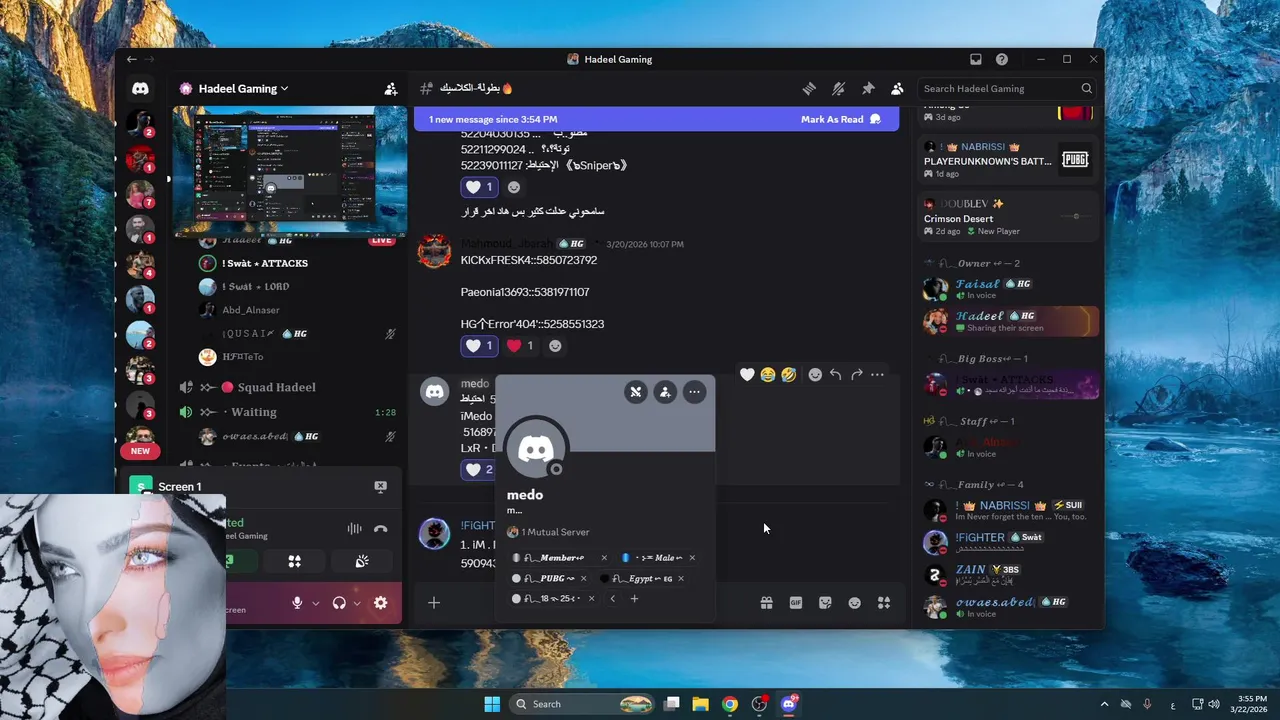Open the Threads icon in channel header
Screen dimensions: 1280x720
pos(809,89)
